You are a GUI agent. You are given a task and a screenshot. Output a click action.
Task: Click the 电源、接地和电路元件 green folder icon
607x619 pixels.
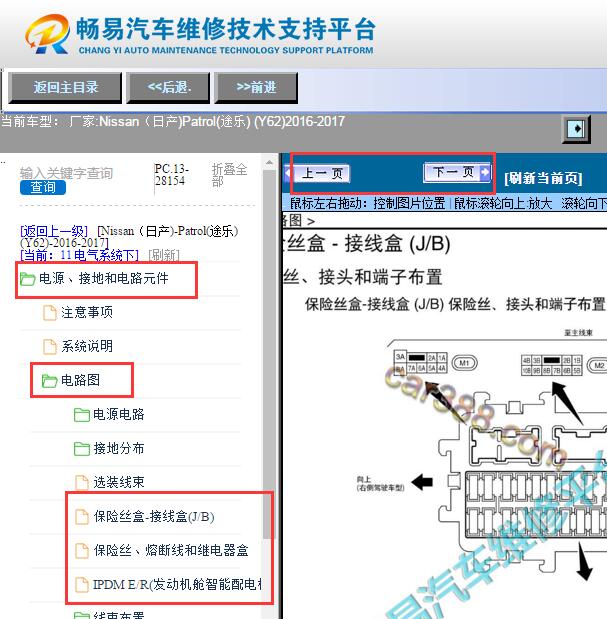point(27,279)
